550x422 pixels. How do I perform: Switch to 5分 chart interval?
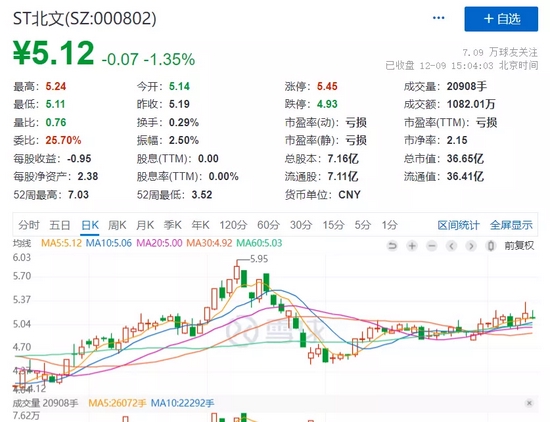point(362,225)
